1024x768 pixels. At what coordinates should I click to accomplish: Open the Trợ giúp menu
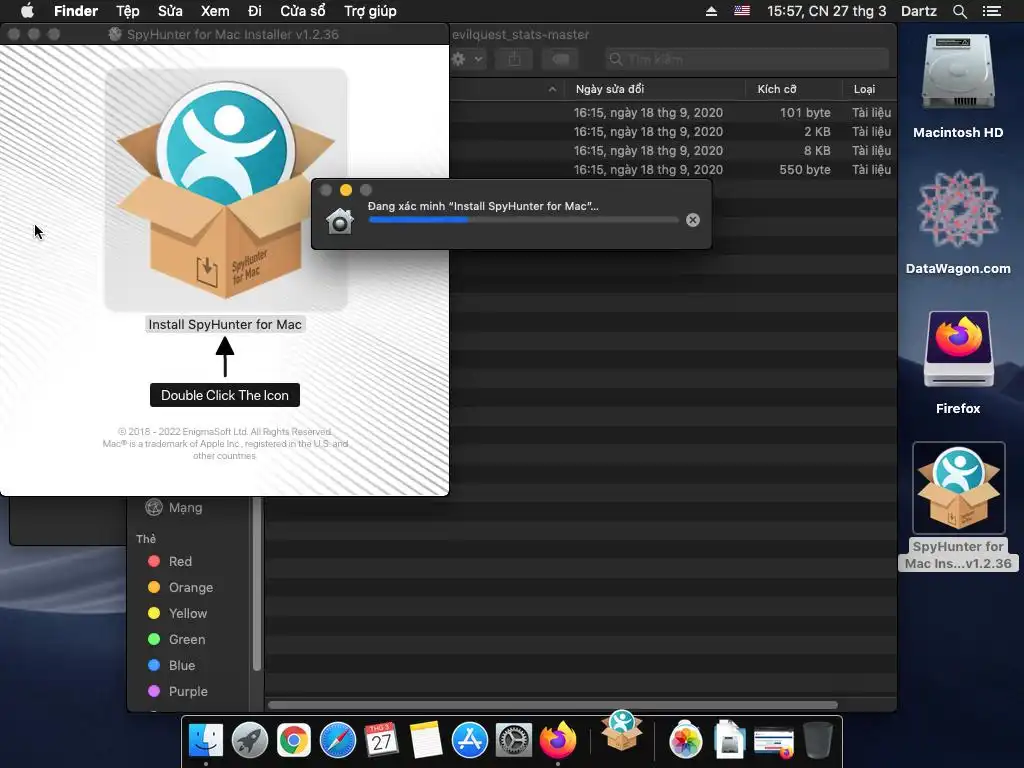pyautogui.click(x=370, y=11)
